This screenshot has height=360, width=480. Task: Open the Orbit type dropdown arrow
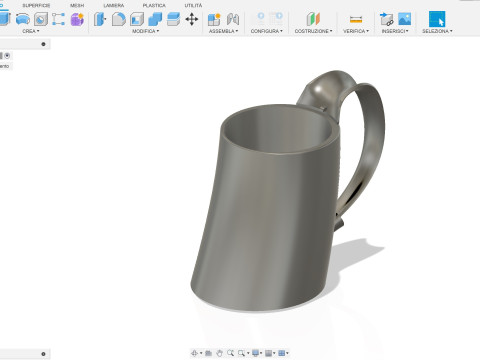[201, 353]
